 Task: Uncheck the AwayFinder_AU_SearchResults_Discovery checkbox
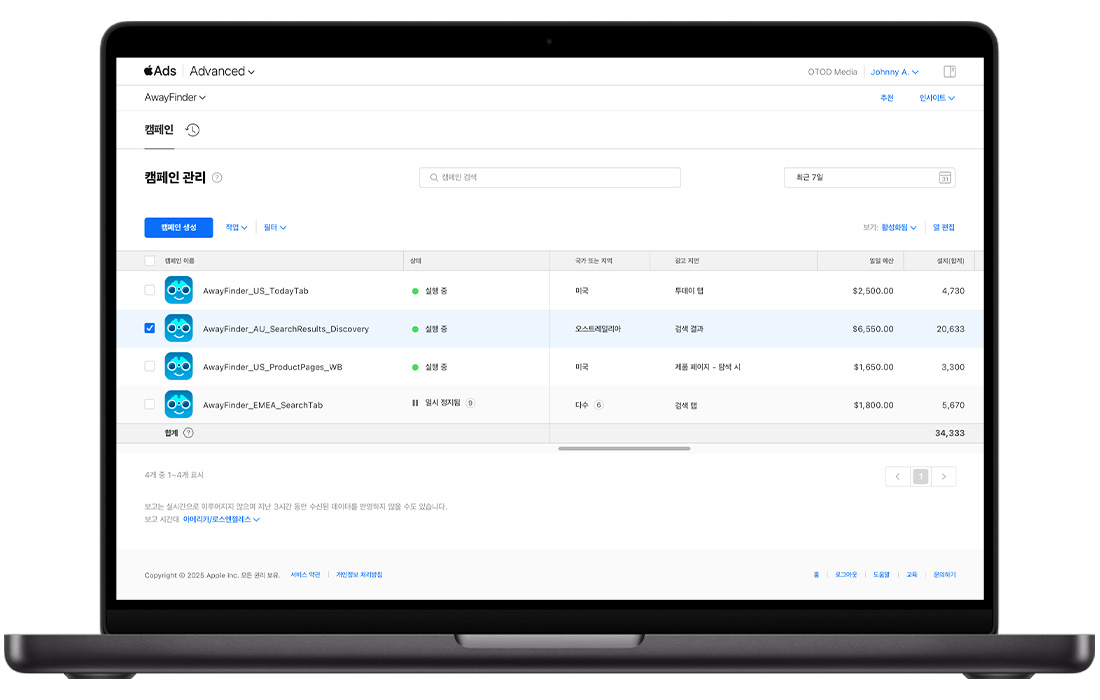pos(150,328)
